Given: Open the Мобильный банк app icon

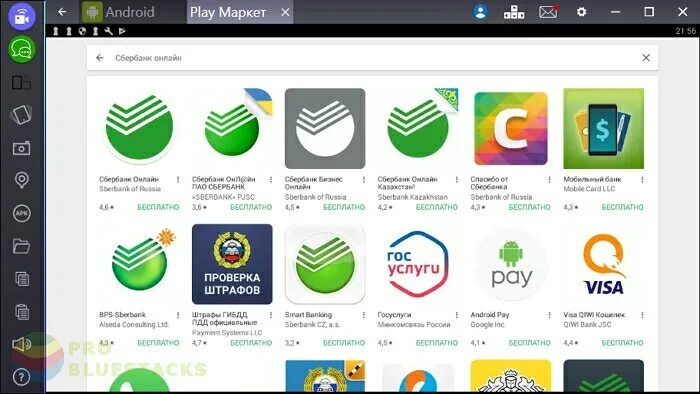Looking at the screenshot, I should click(604, 129).
